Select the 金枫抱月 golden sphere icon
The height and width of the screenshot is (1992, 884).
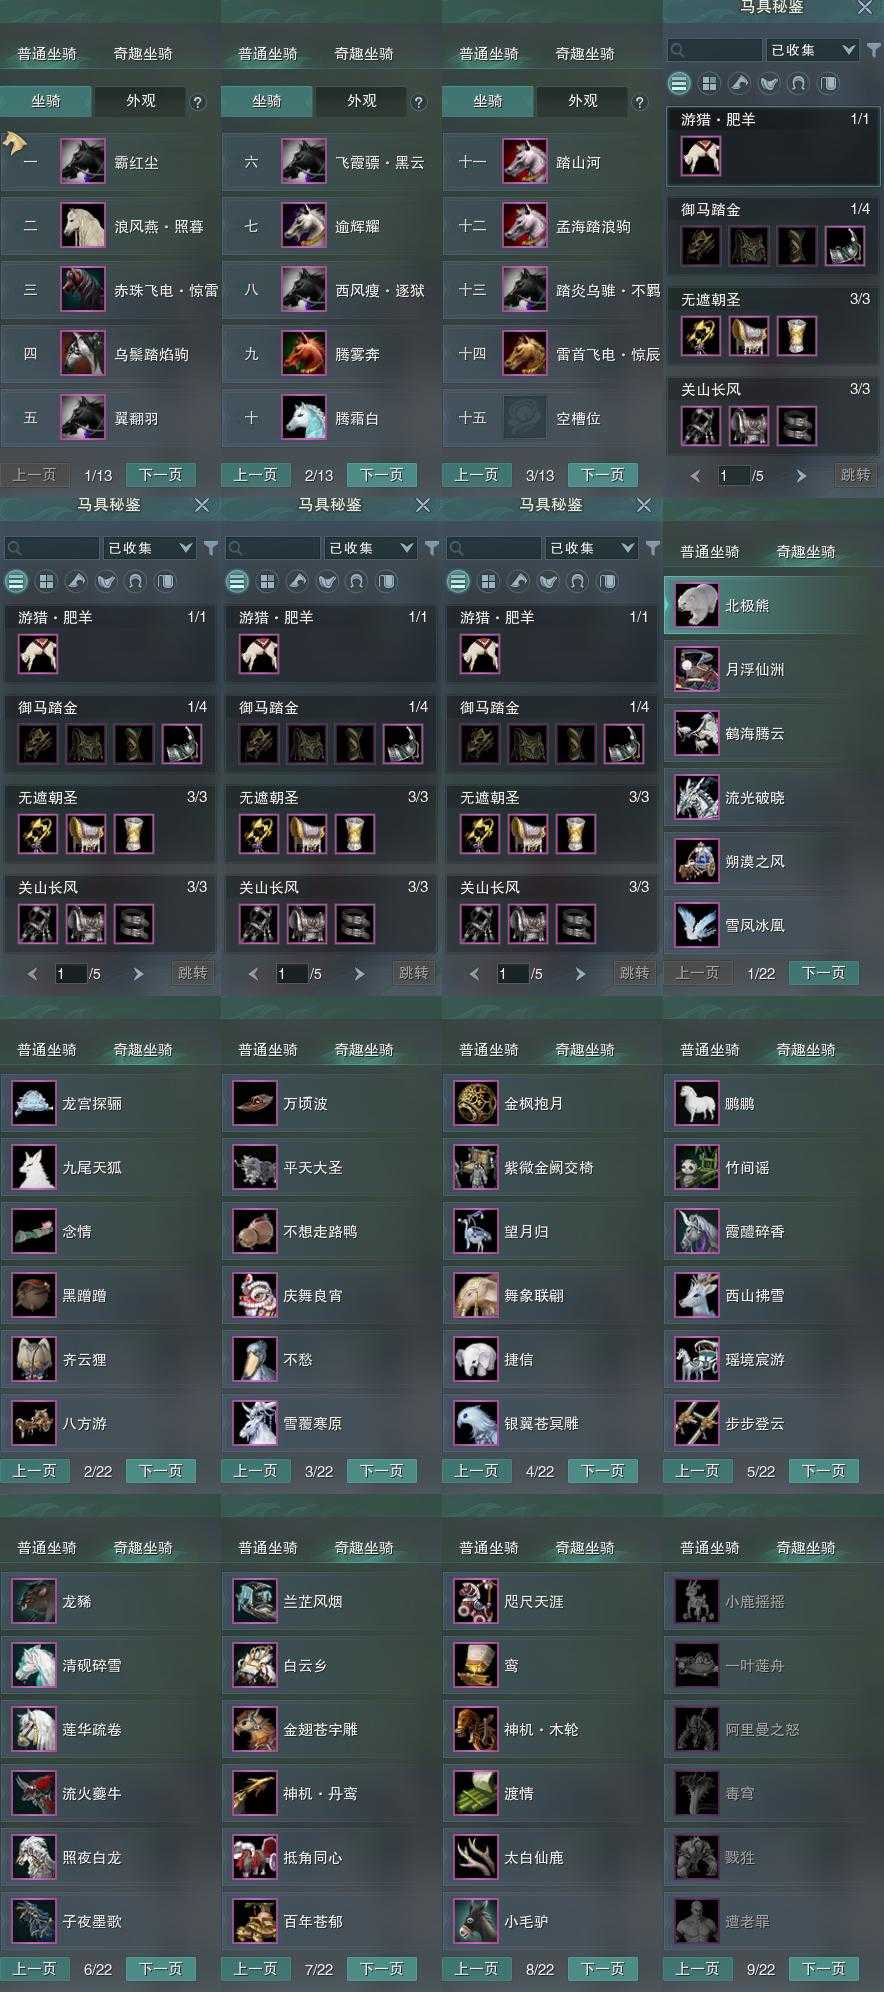(475, 1103)
